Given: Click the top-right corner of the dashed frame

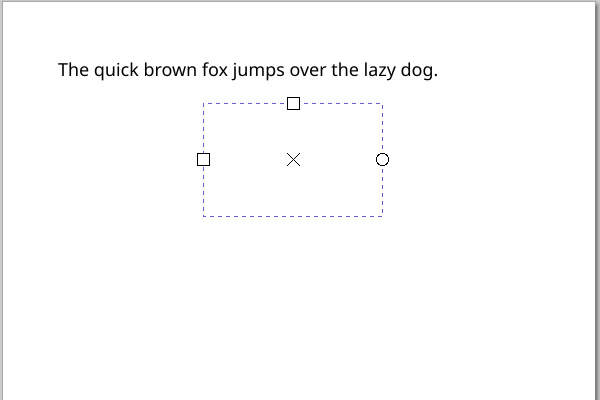Looking at the screenshot, I should coord(382,103).
